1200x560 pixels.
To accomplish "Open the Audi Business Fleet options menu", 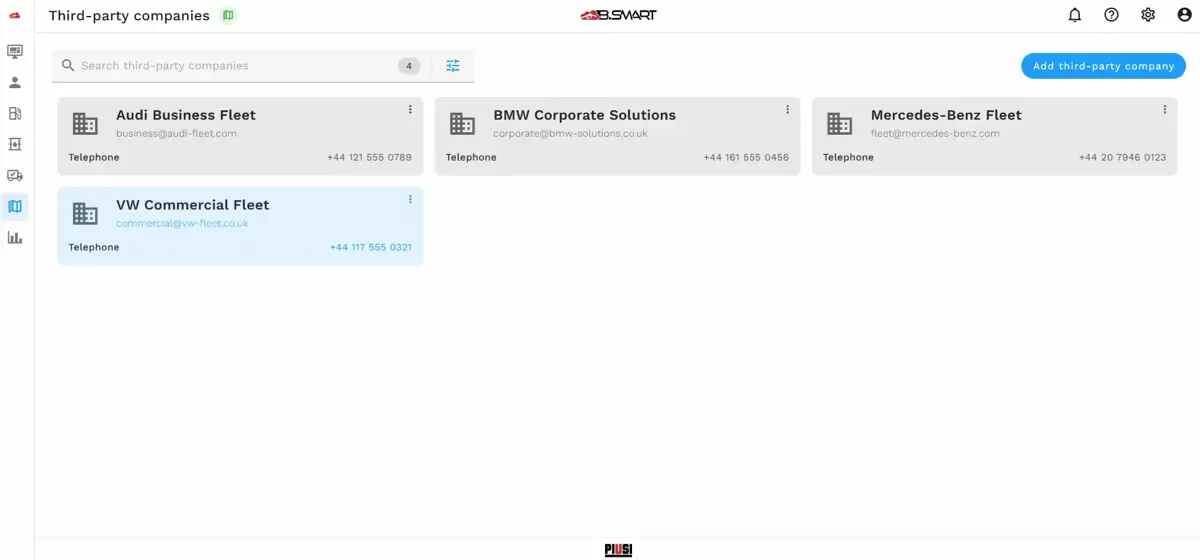I will (410, 109).
